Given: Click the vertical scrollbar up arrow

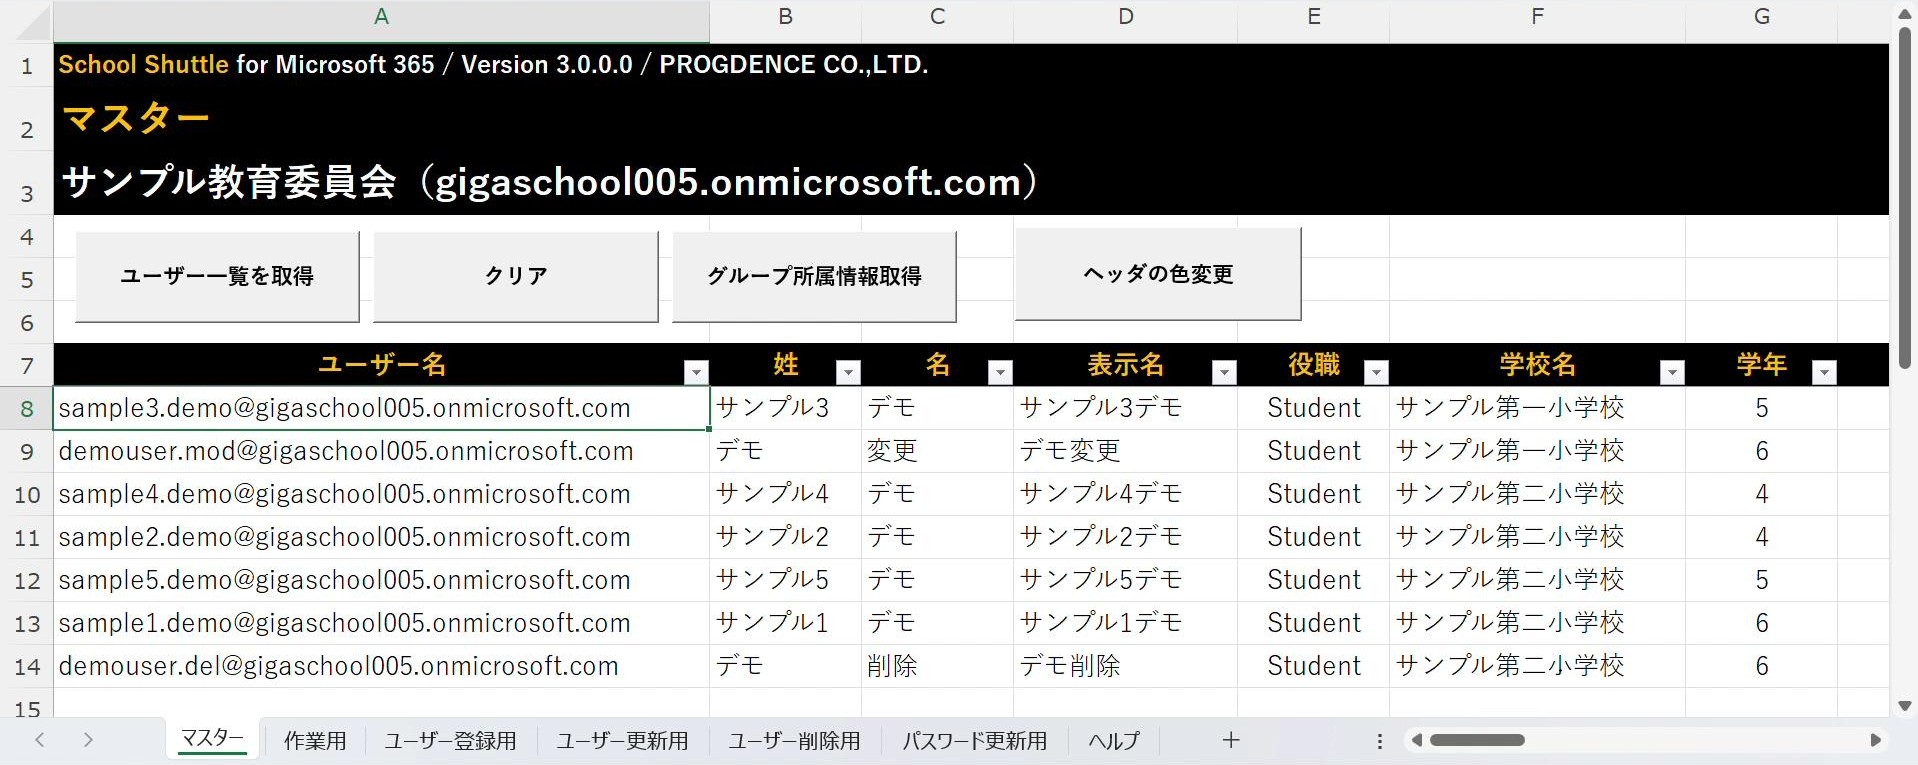Looking at the screenshot, I should pyautogui.click(x=1905, y=14).
